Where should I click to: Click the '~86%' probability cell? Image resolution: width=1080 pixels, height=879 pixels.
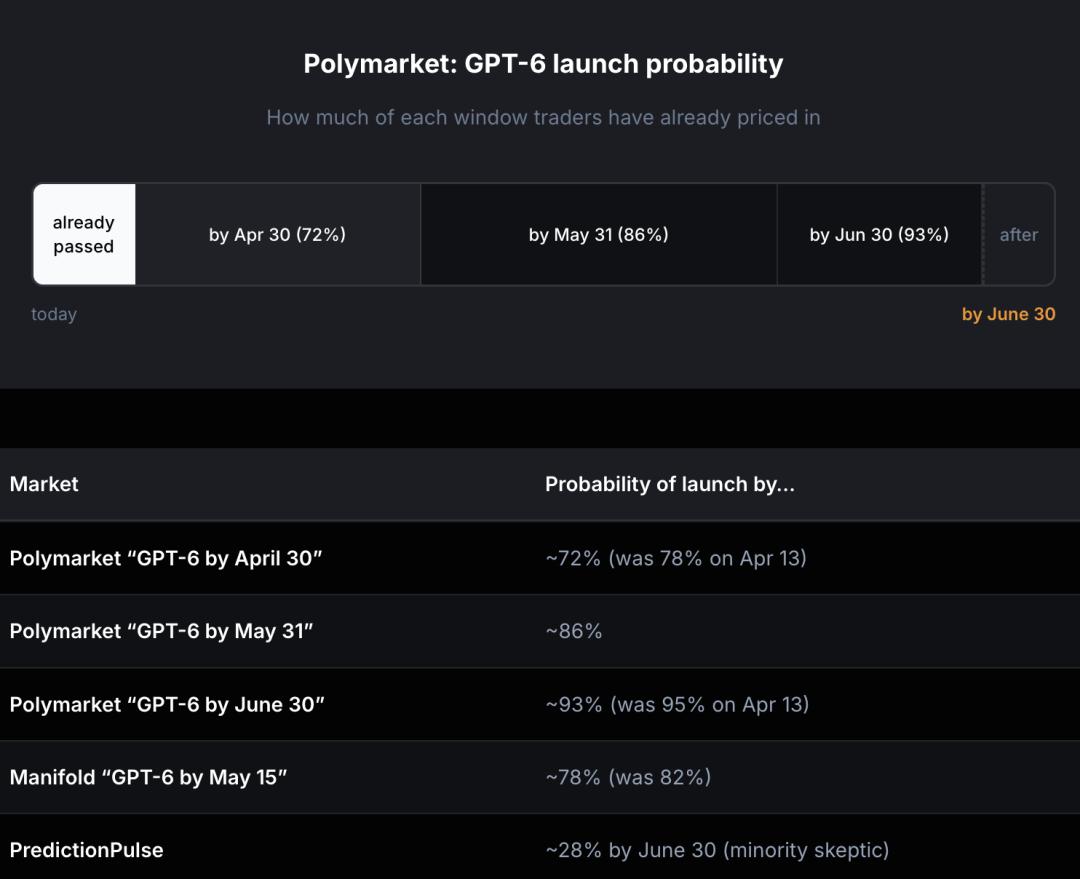[x=574, y=631]
